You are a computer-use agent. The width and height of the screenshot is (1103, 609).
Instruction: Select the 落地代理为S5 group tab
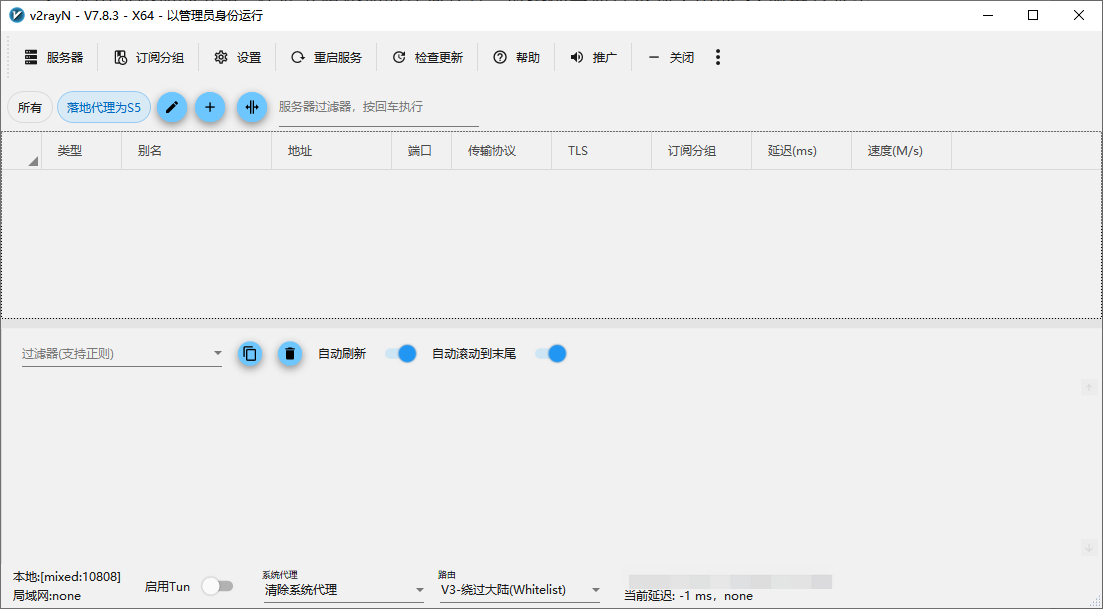pos(104,108)
